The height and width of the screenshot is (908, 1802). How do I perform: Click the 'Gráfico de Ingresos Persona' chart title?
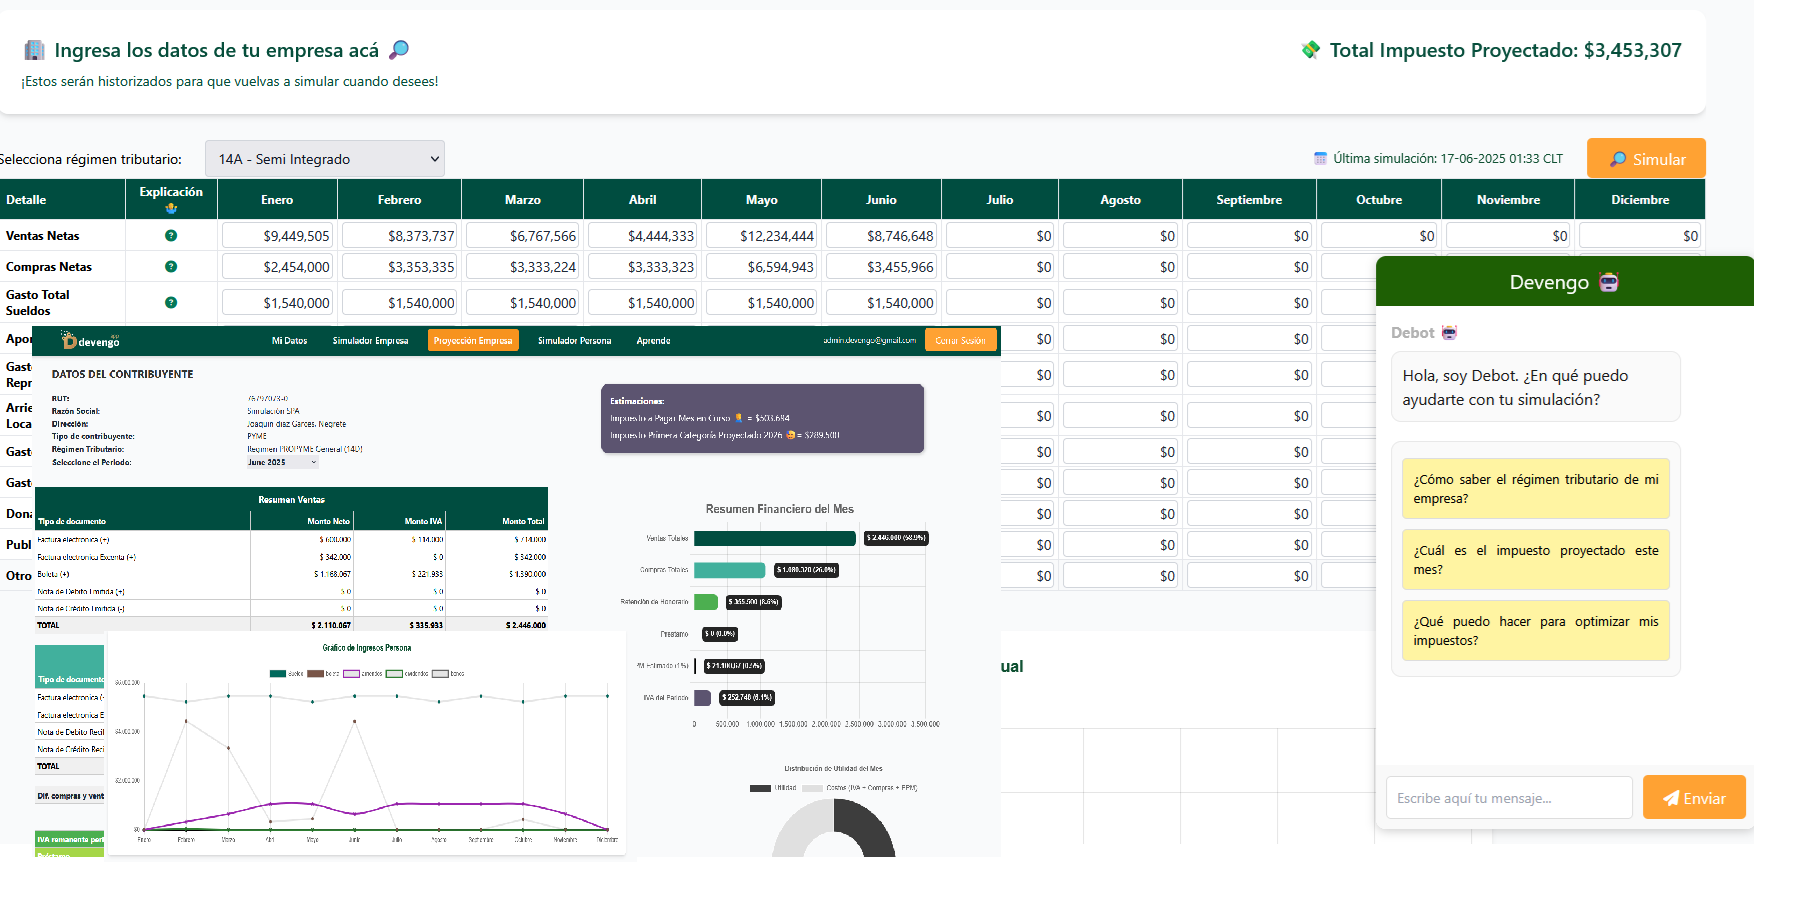point(367,648)
